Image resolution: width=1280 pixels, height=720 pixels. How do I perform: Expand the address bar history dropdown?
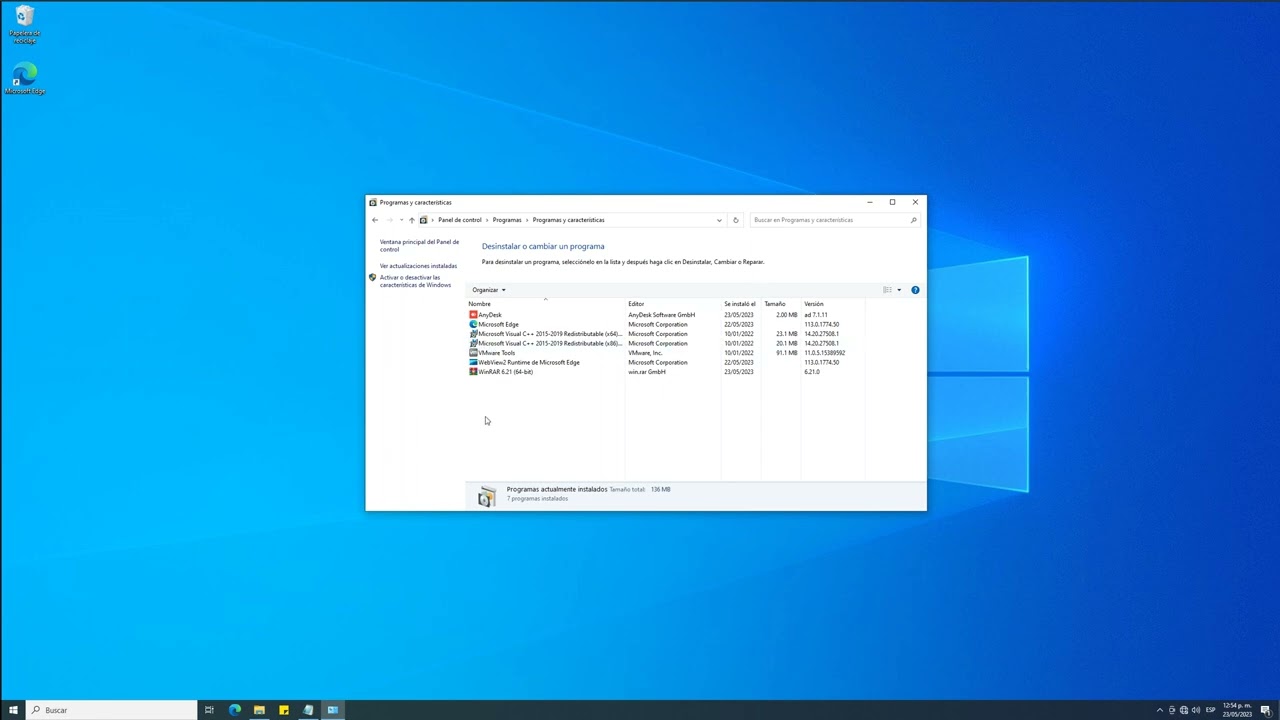[719, 220]
